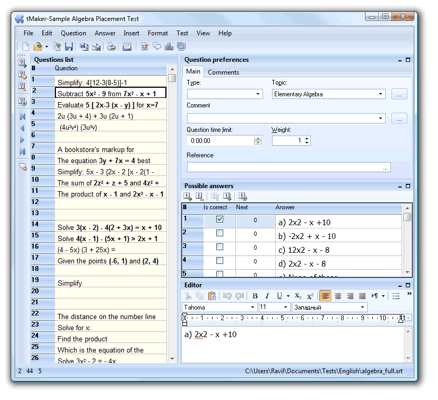Click the bullet list icon in the Editor
The image size is (438, 400).
pyautogui.click(x=396, y=296)
